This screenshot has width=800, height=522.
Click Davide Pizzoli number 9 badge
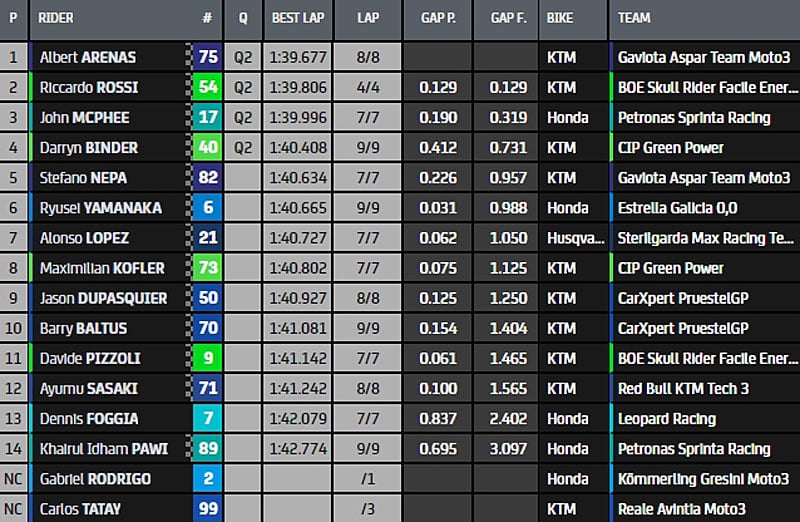pyautogui.click(x=208, y=358)
